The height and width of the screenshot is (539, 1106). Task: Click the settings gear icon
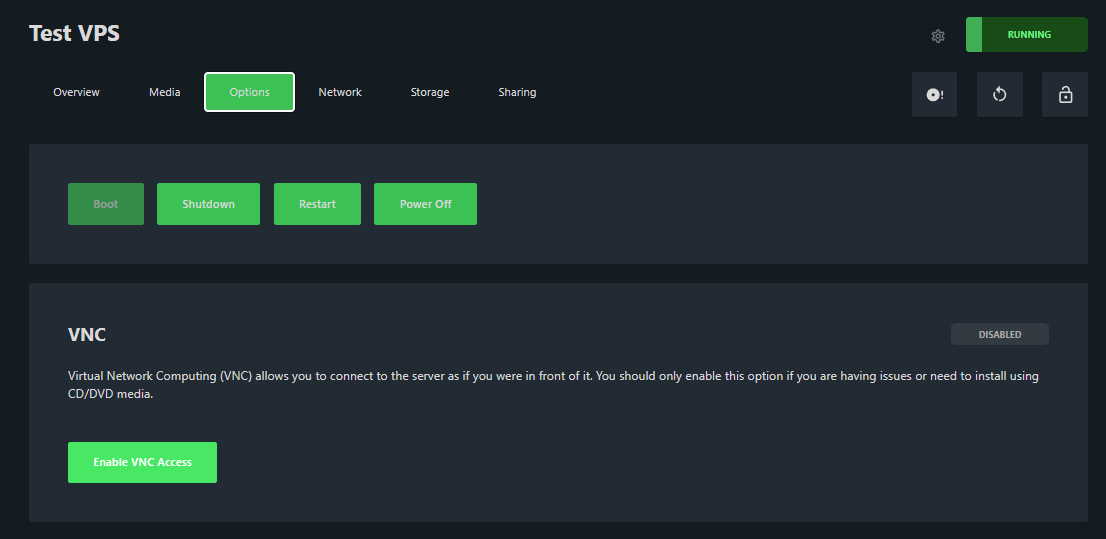click(938, 36)
